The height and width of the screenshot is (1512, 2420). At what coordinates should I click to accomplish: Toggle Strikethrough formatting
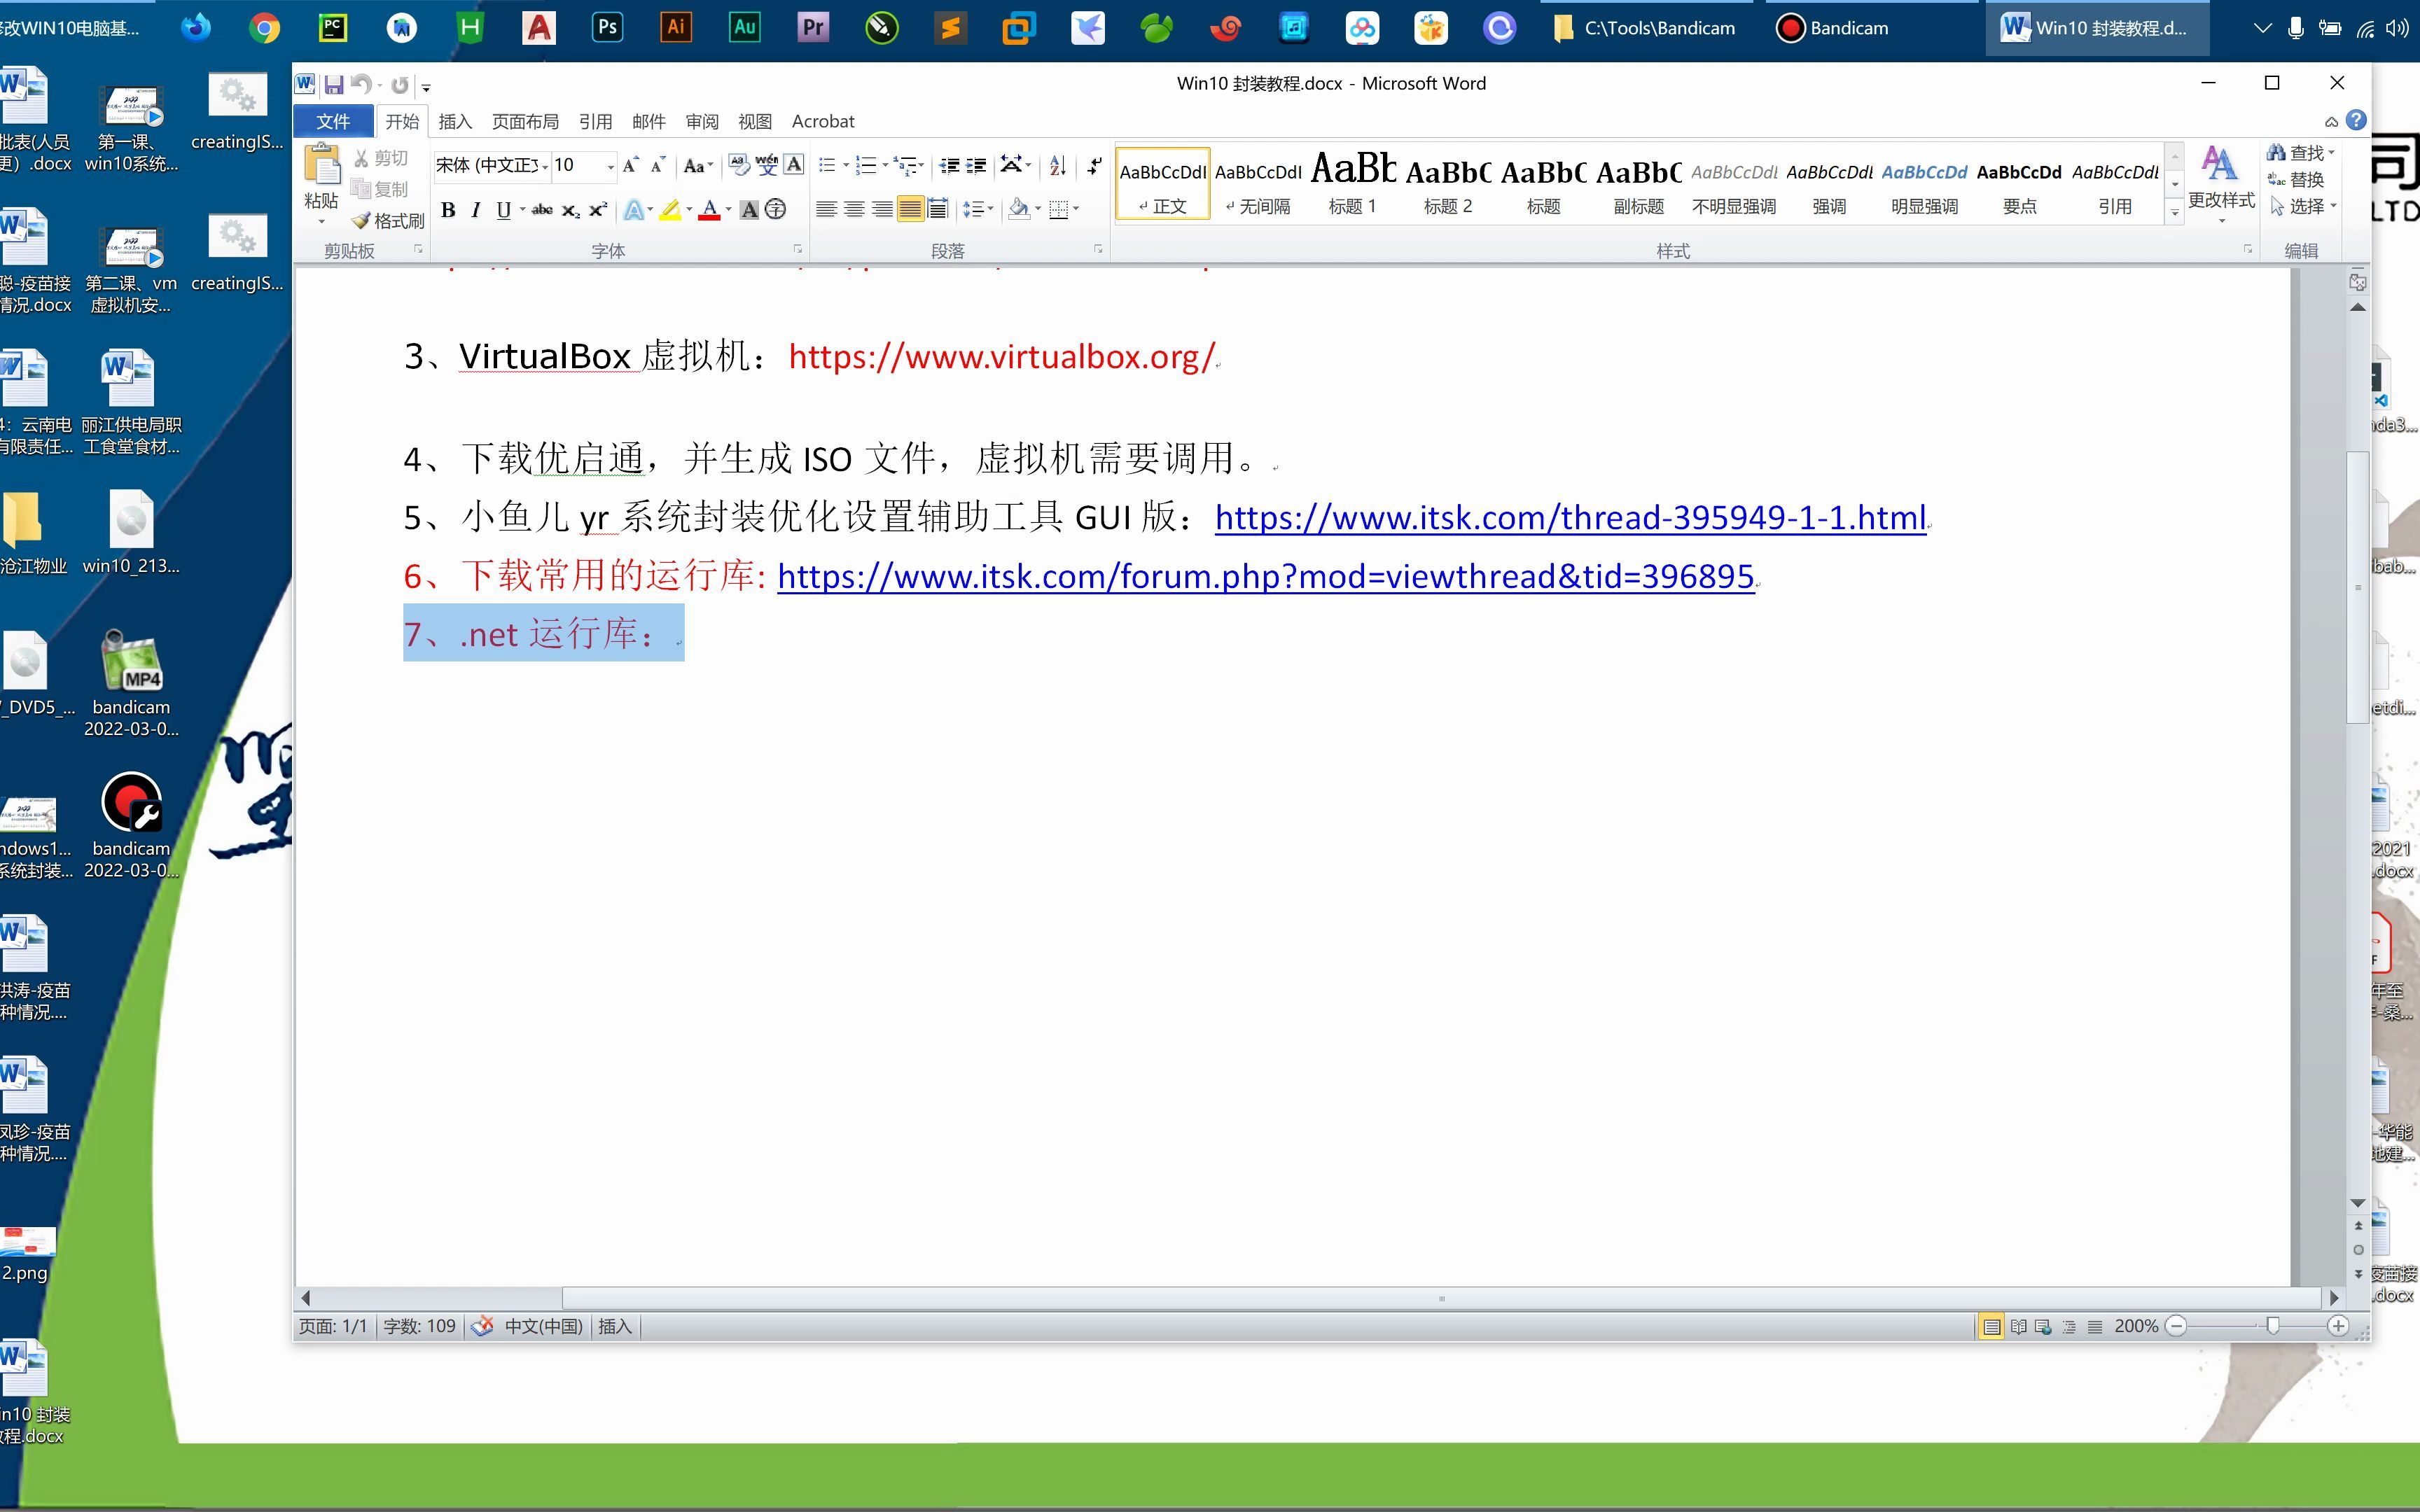(x=542, y=210)
